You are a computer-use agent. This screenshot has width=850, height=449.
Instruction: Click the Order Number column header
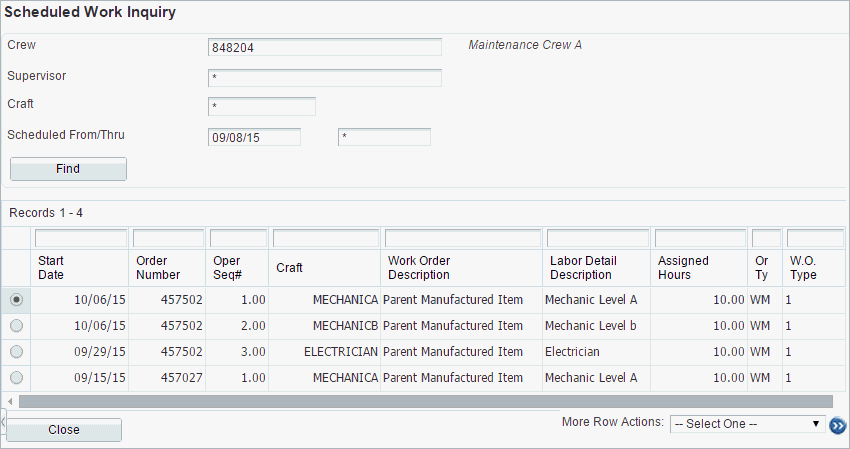pyautogui.click(x=158, y=267)
